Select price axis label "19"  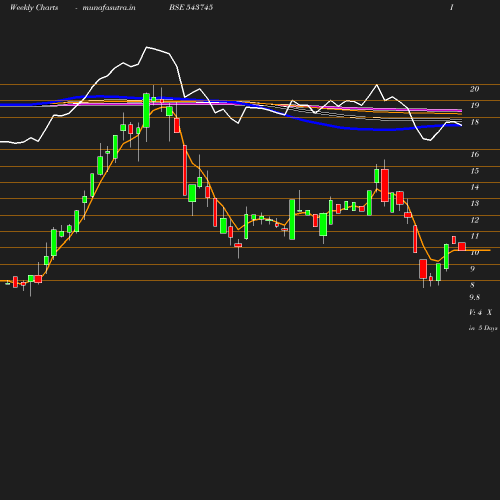(x=475, y=106)
